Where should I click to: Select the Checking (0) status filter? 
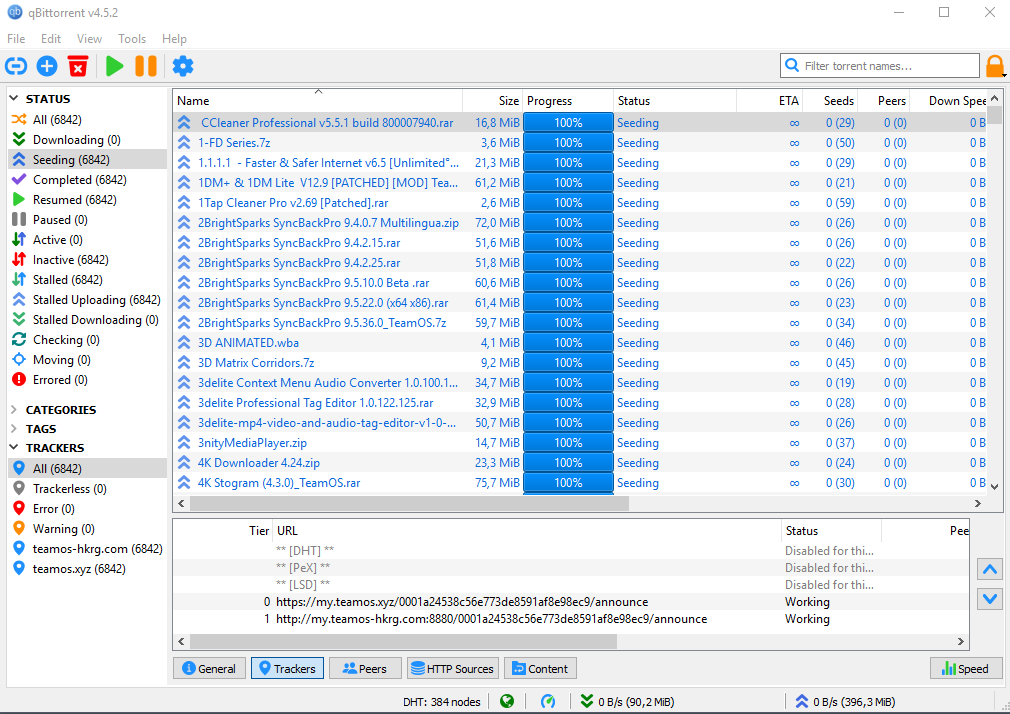tap(87, 339)
